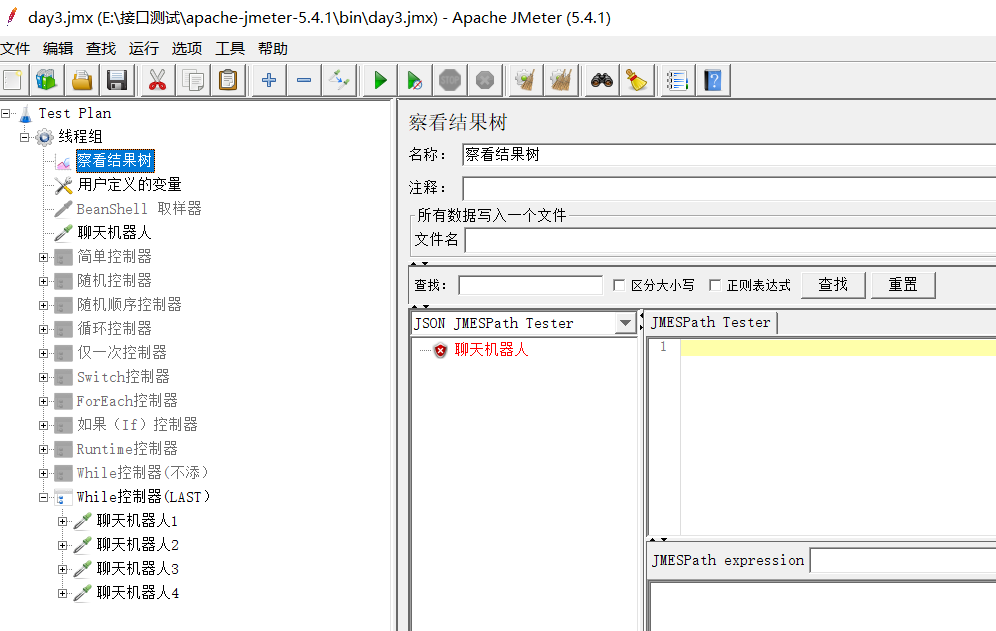Expand all with the plus icon
Image resolution: width=996 pixels, height=631 pixels.
(x=269, y=81)
